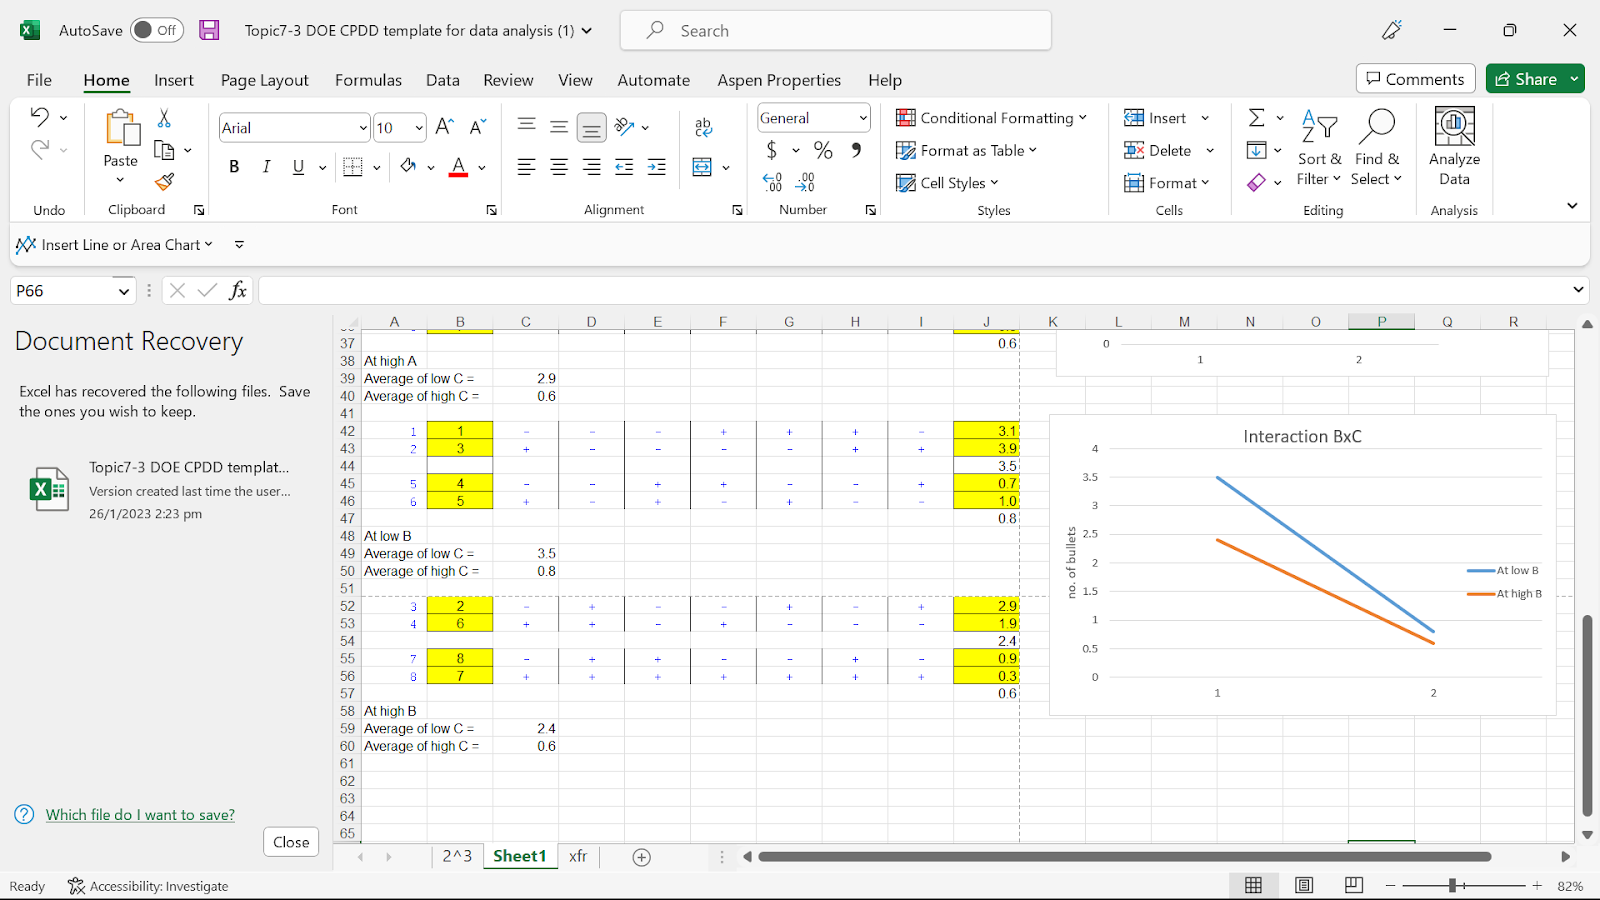
Task: Click the Paste clipboard icon
Action: (x=121, y=129)
